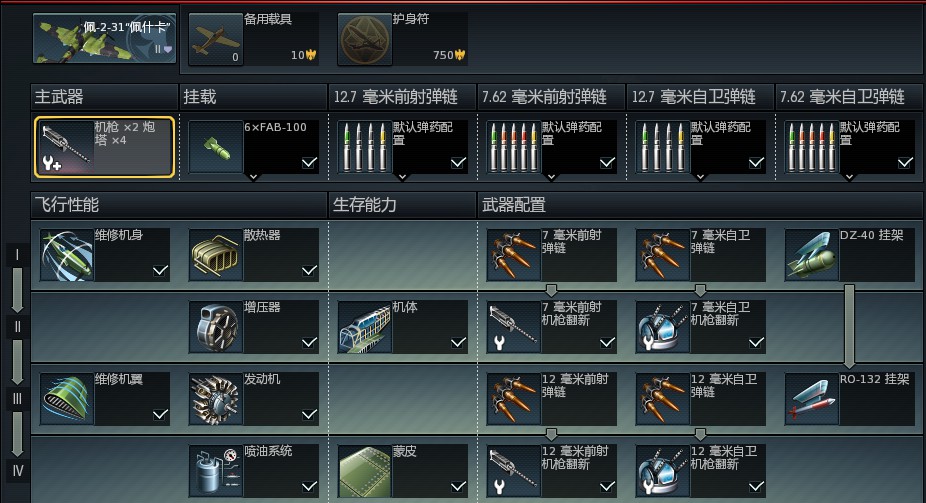Click the RO-132 挂架 rocket icon

[x=811, y=399]
